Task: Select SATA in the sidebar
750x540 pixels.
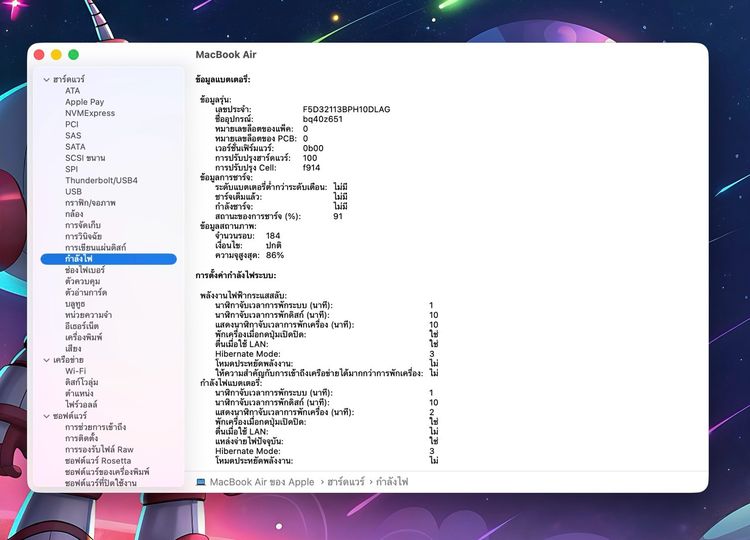Action: click(75, 147)
